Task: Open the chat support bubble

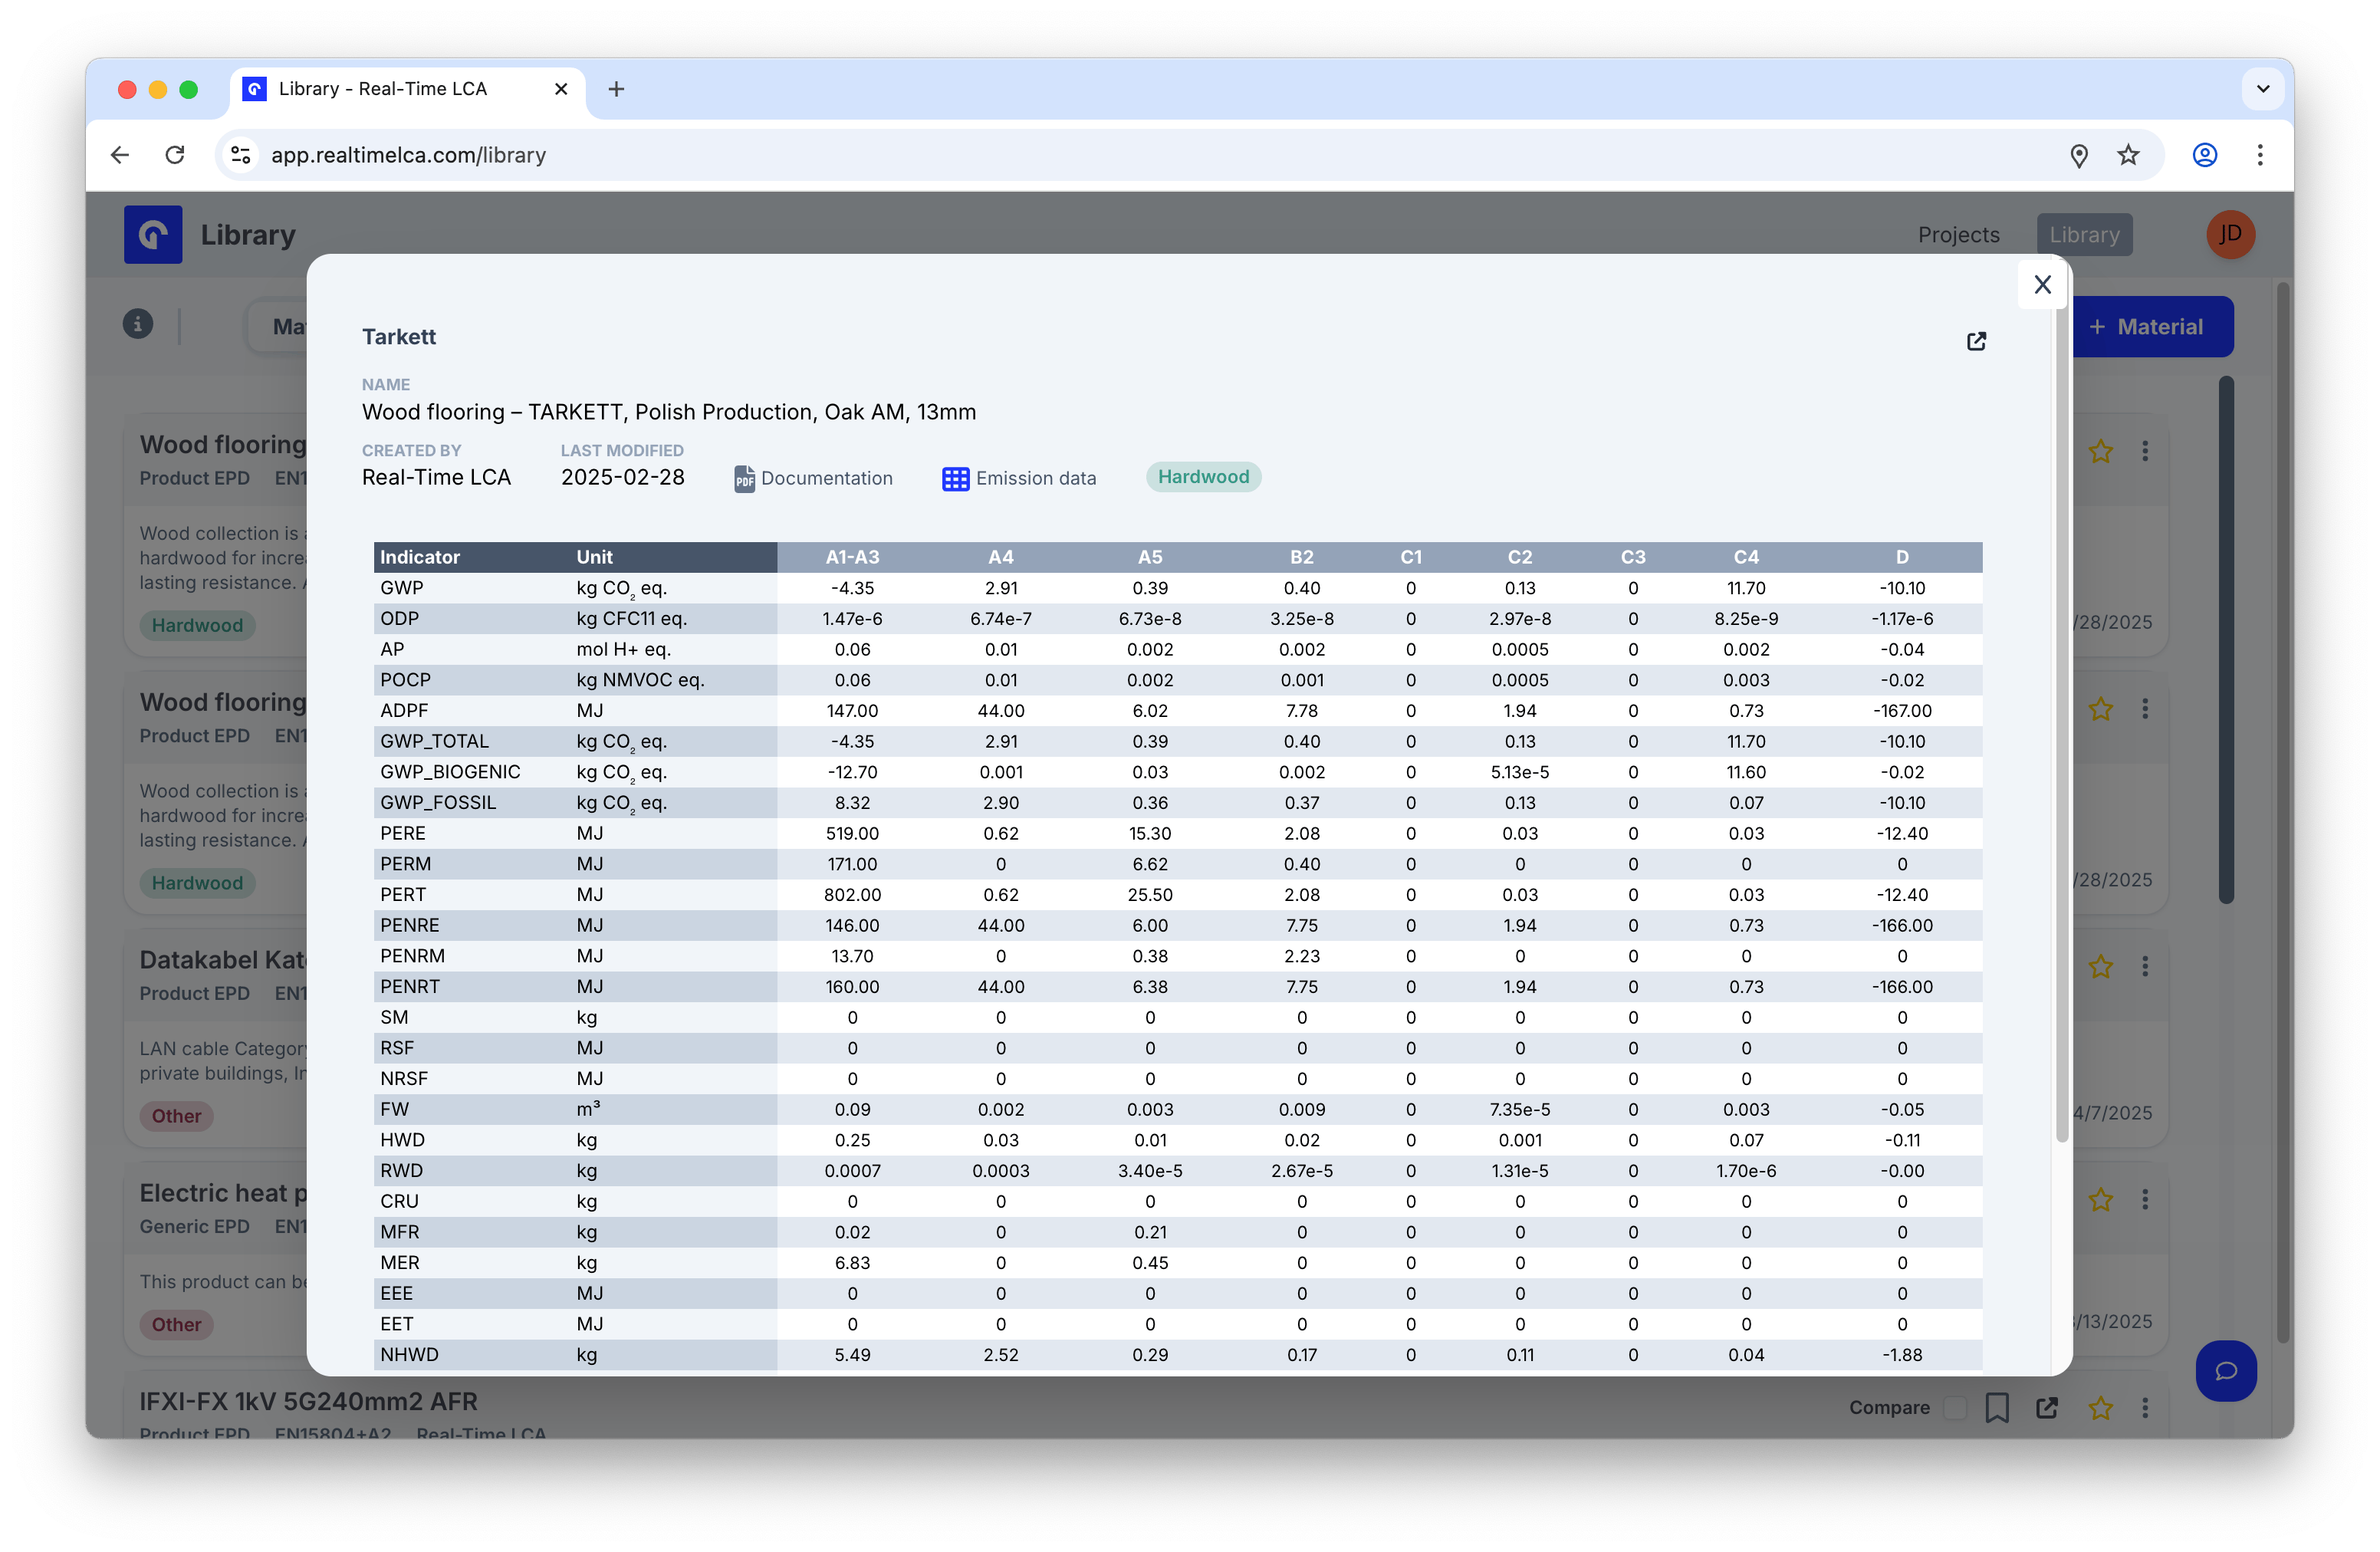Action: coord(2226,1370)
